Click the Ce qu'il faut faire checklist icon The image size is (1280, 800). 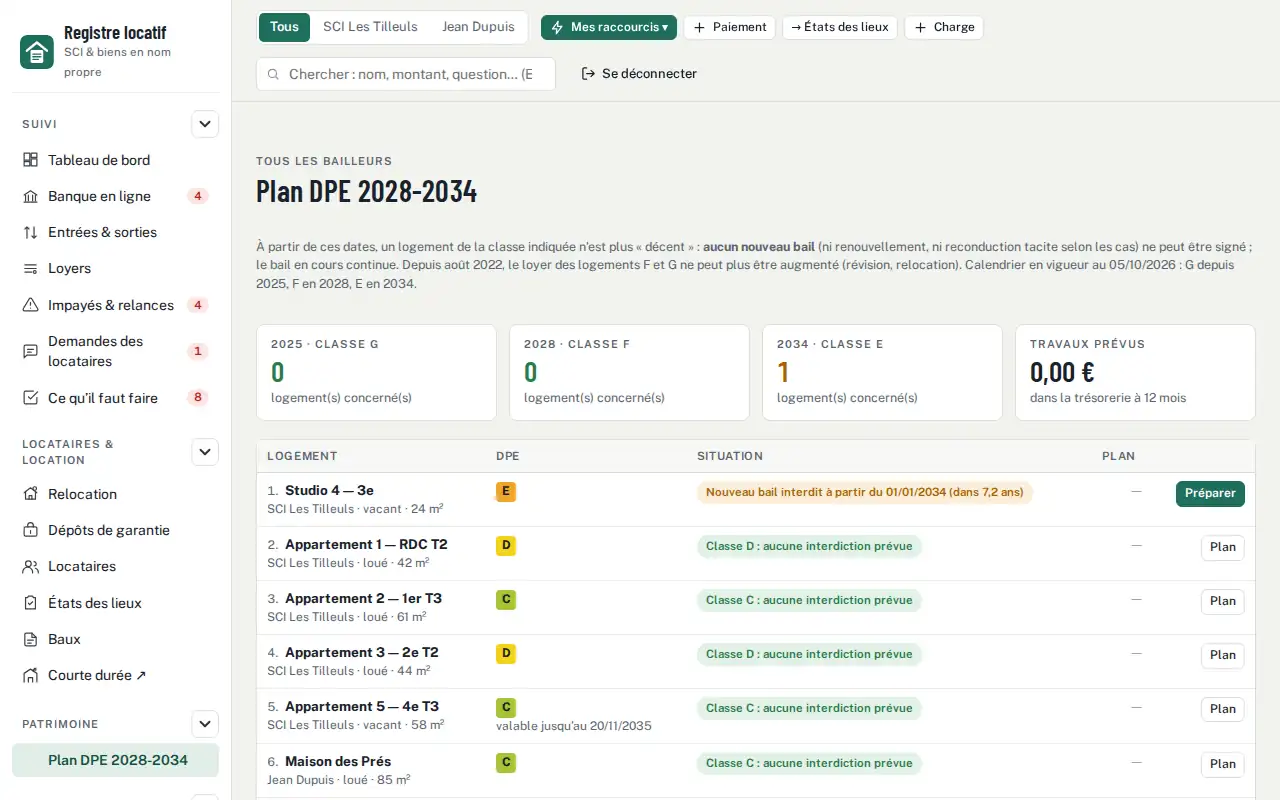point(30,398)
